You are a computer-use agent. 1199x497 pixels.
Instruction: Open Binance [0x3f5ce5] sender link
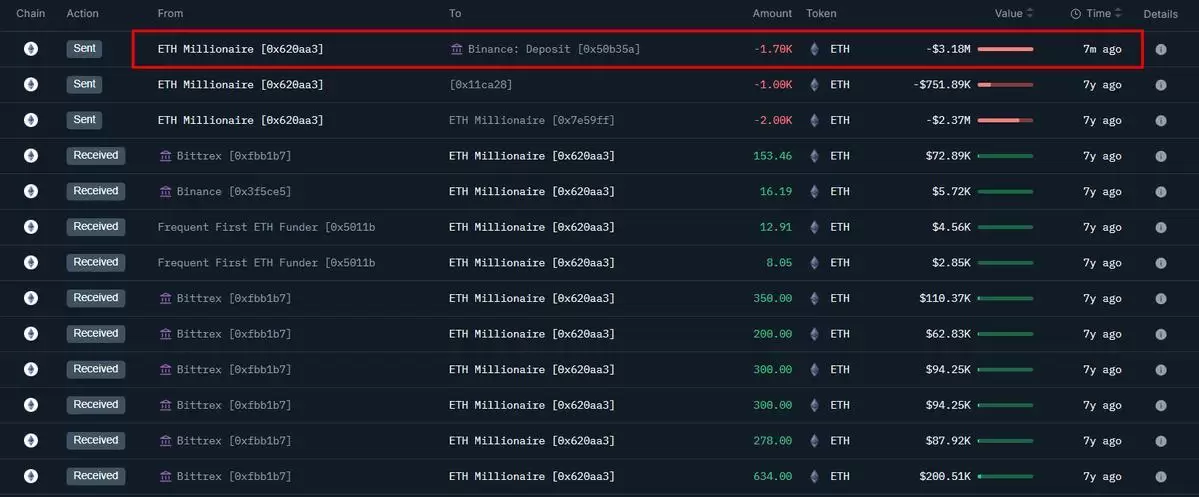[234, 192]
